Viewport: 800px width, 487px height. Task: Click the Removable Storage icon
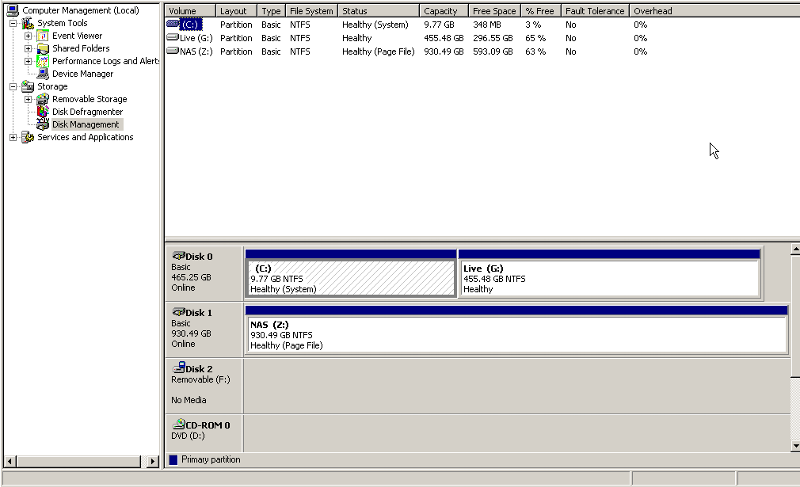pos(43,99)
